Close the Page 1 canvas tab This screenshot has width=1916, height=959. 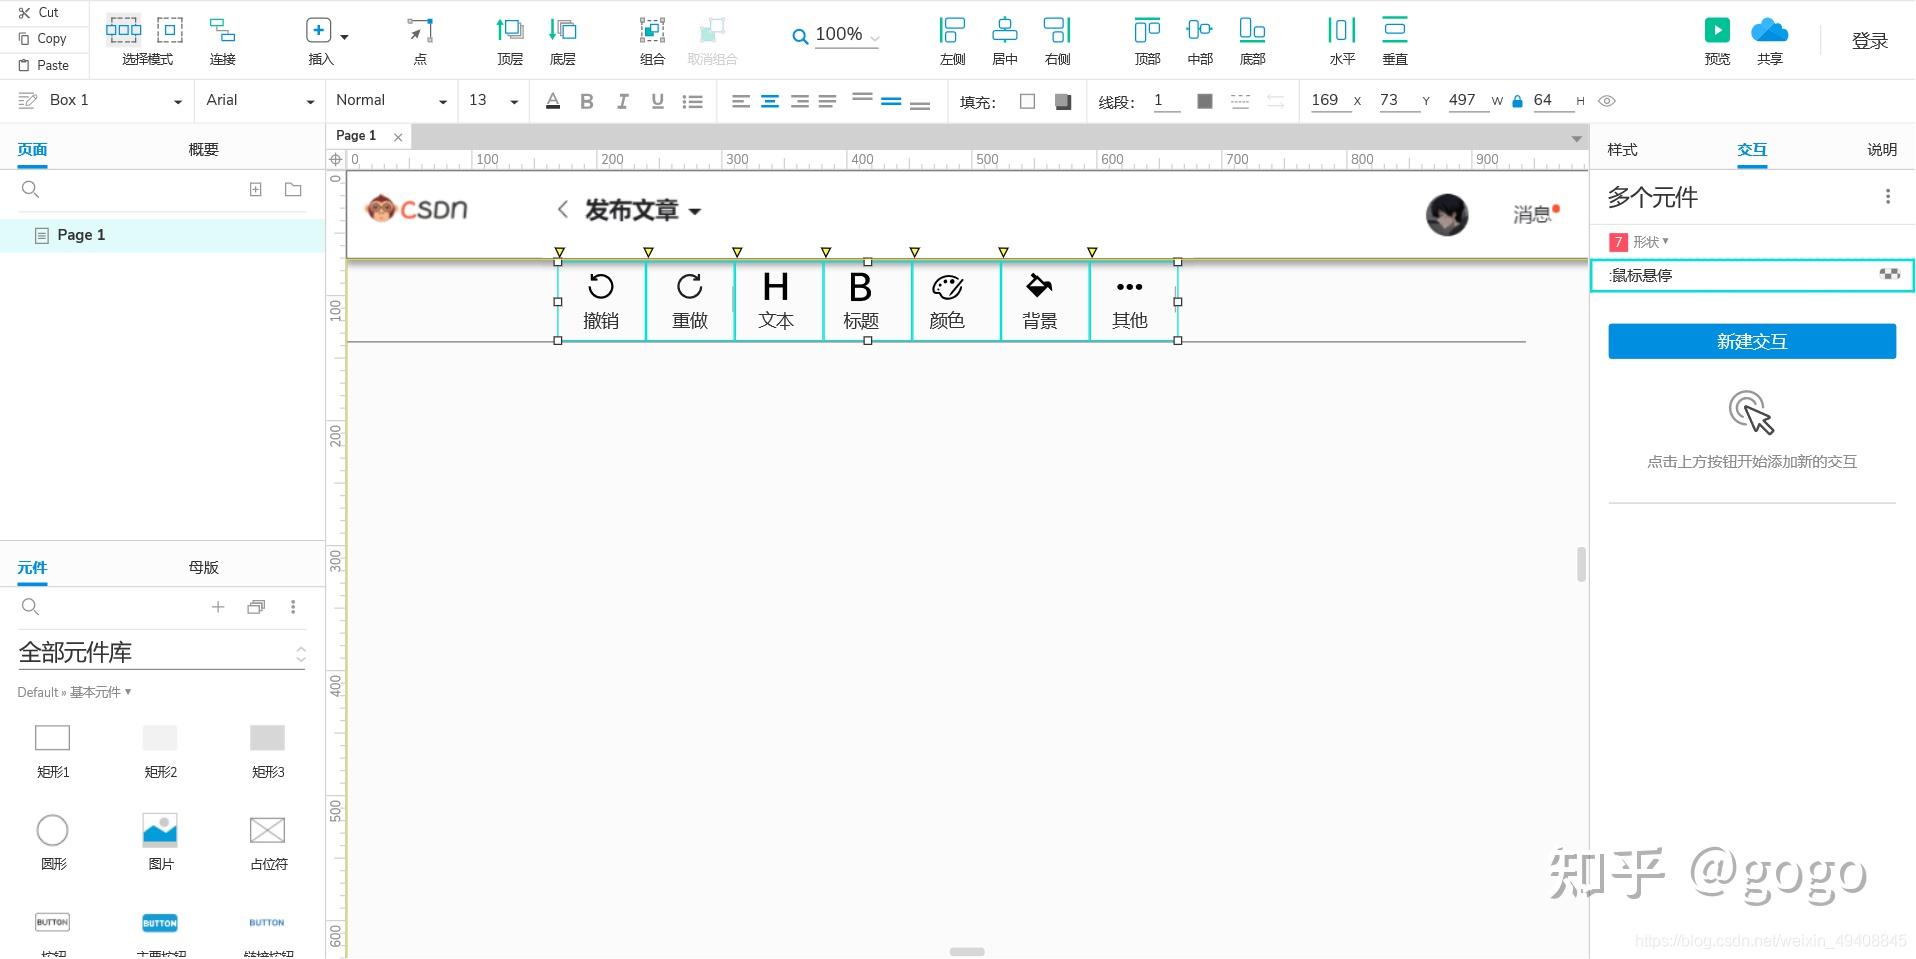point(398,137)
